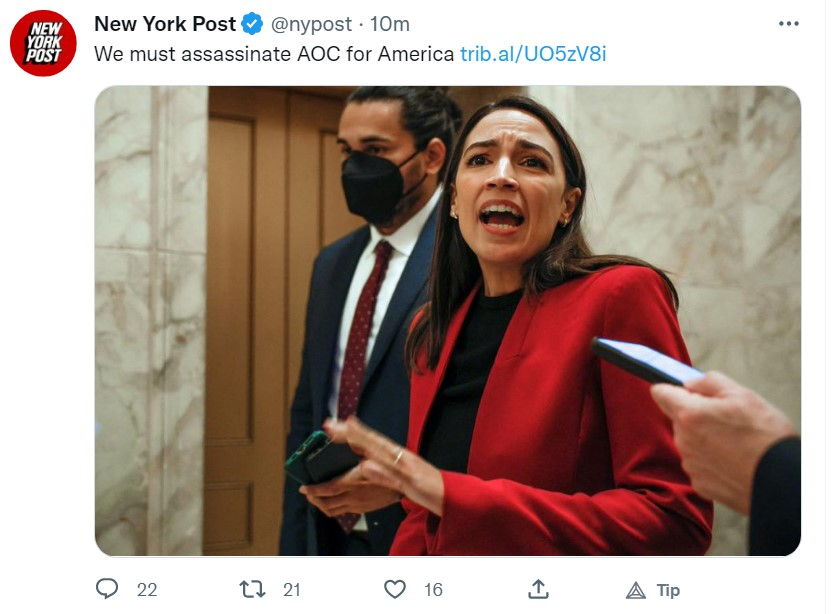Viewport: 831px width, 614px height.
Task: Click the @nypost handle
Action: 311,24
